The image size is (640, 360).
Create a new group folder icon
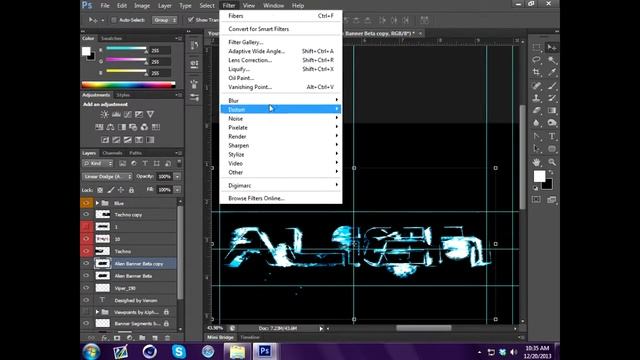click(x=142, y=338)
